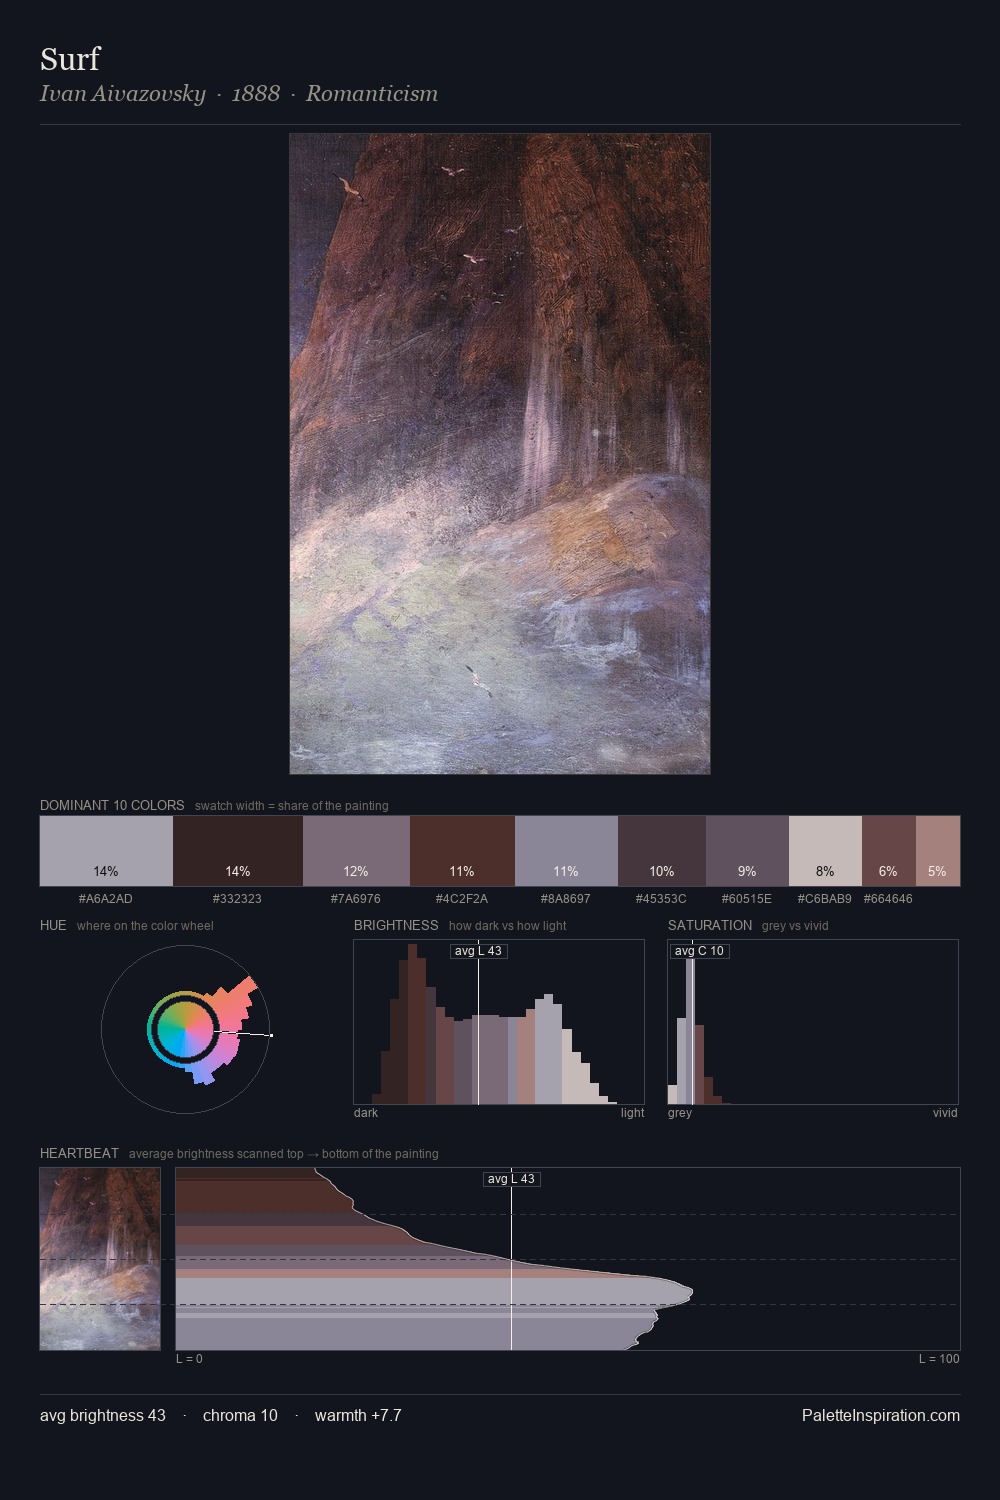Click the small painting thumbnail beside heartbeat chart

point(100,1259)
